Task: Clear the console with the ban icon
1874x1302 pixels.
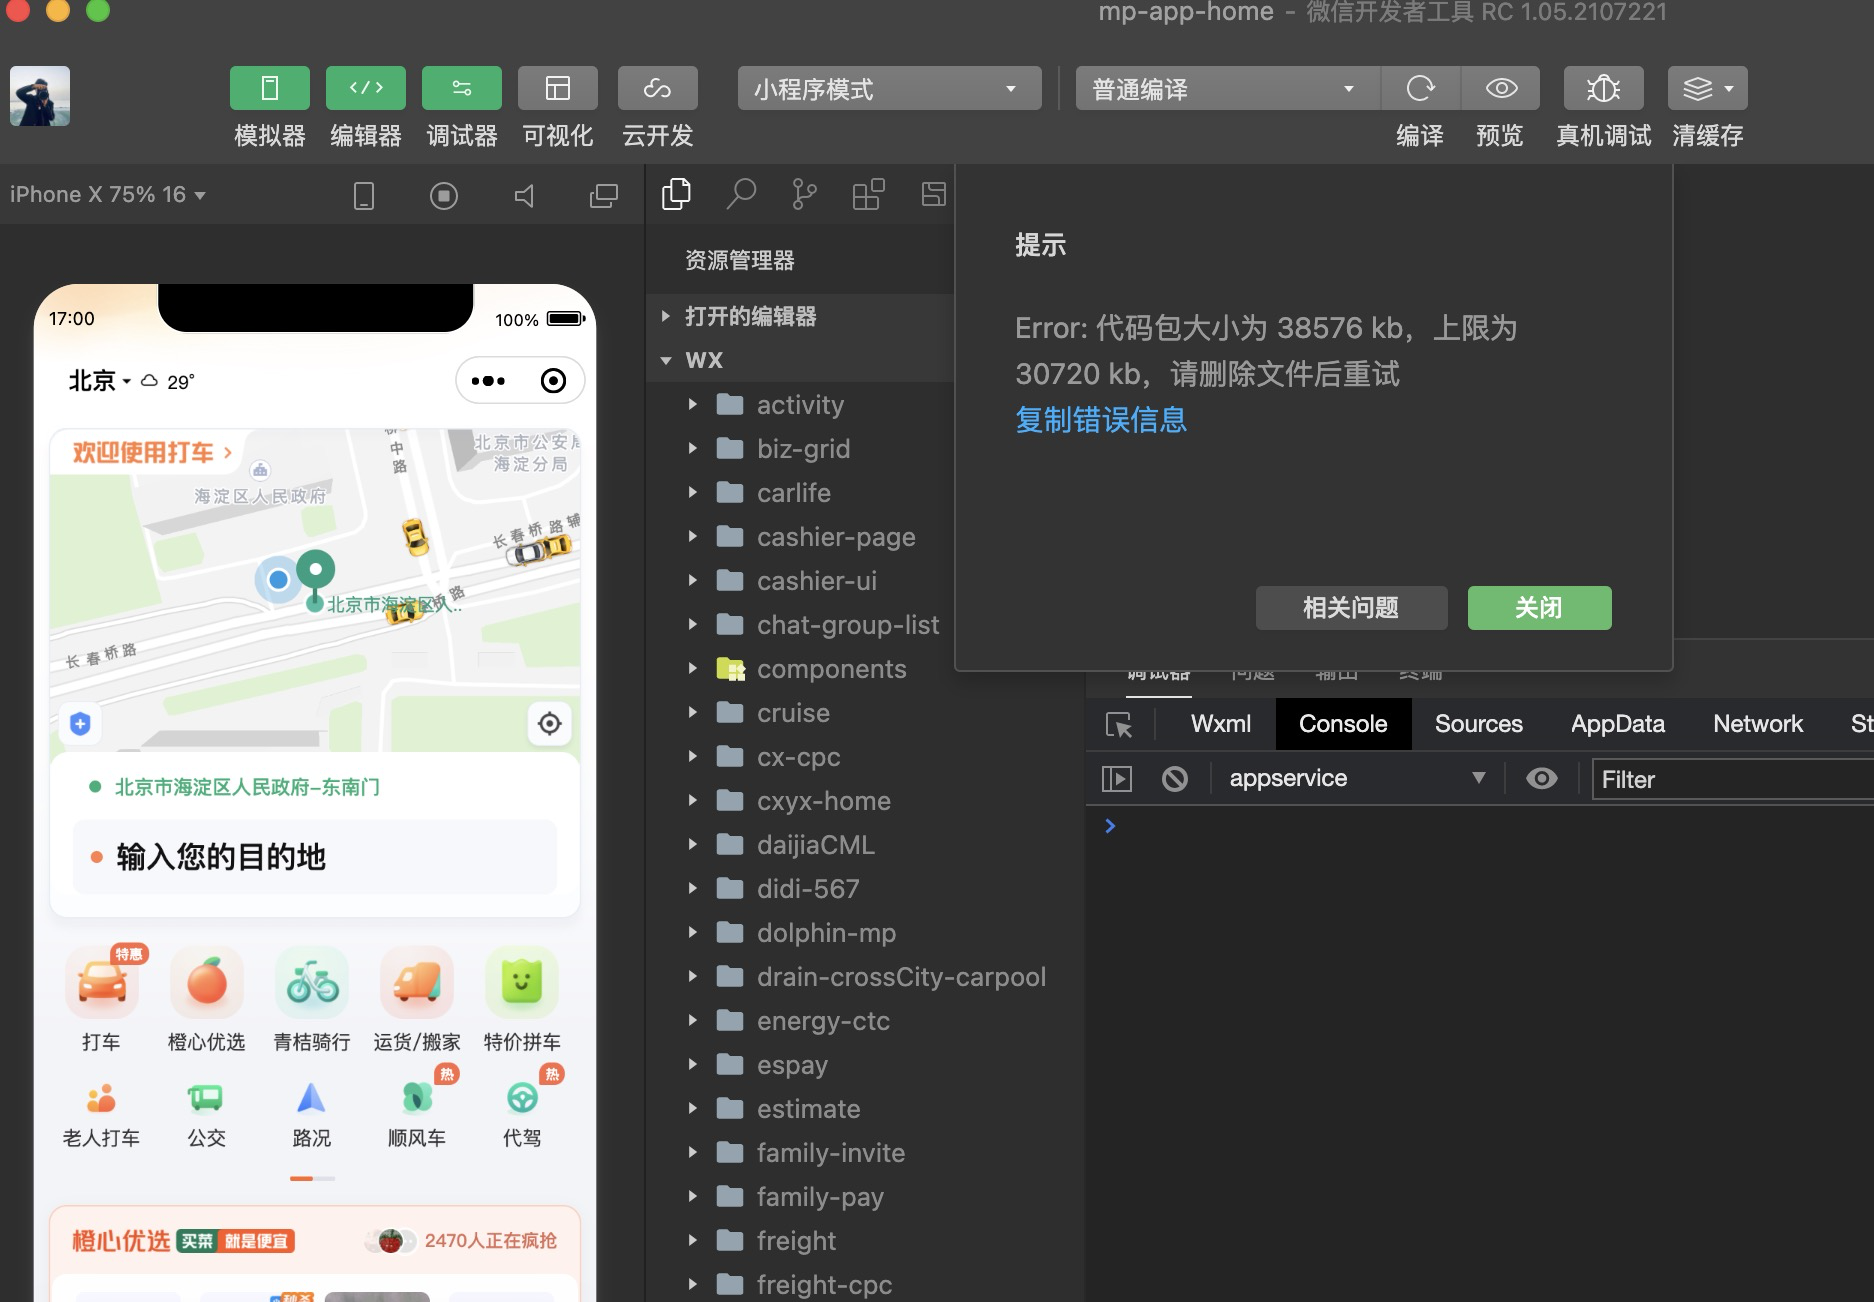Action: click(x=1175, y=778)
